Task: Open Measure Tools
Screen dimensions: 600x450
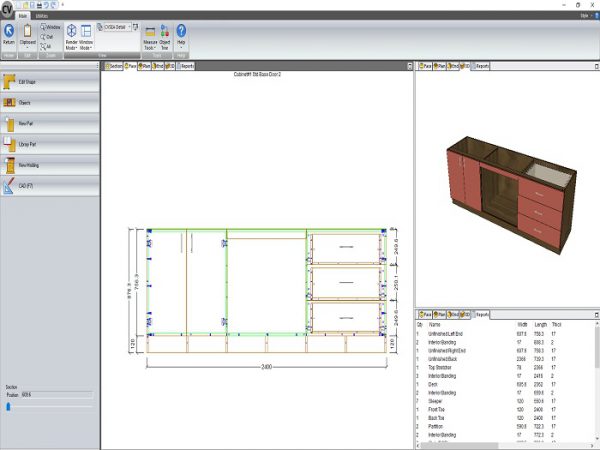Action: click(x=150, y=36)
